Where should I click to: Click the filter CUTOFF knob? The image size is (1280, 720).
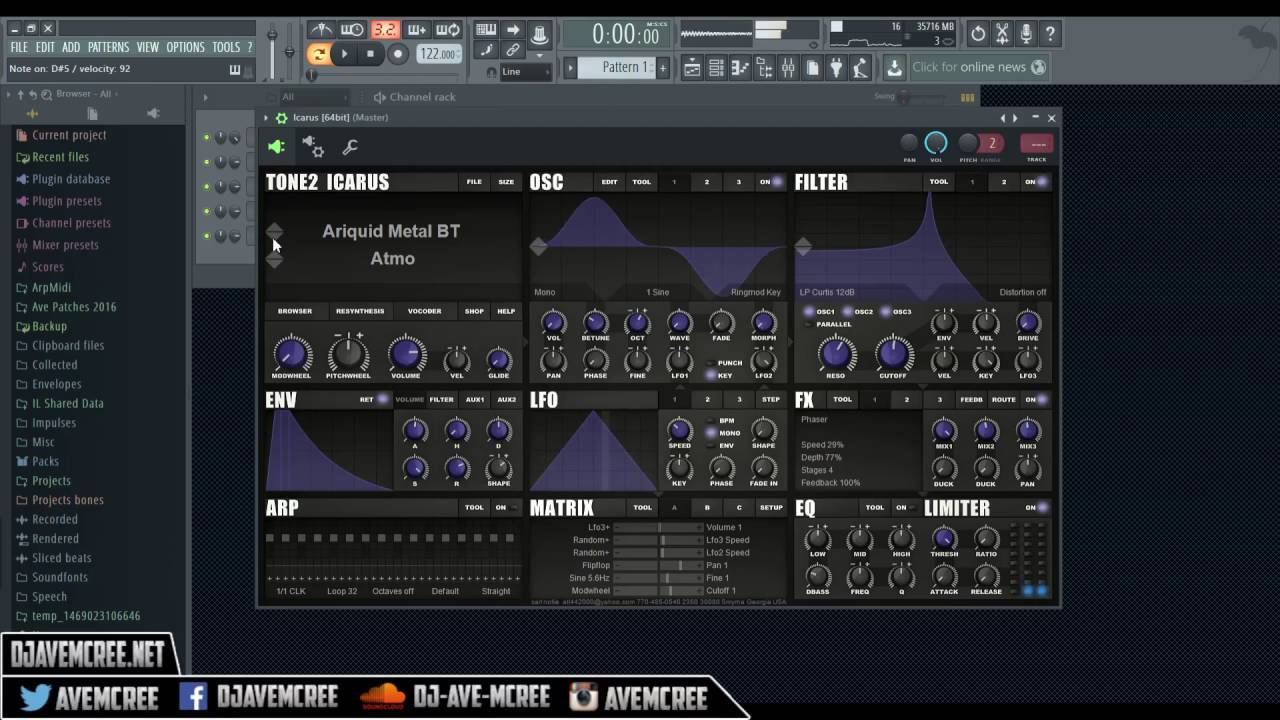[x=893, y=354]
